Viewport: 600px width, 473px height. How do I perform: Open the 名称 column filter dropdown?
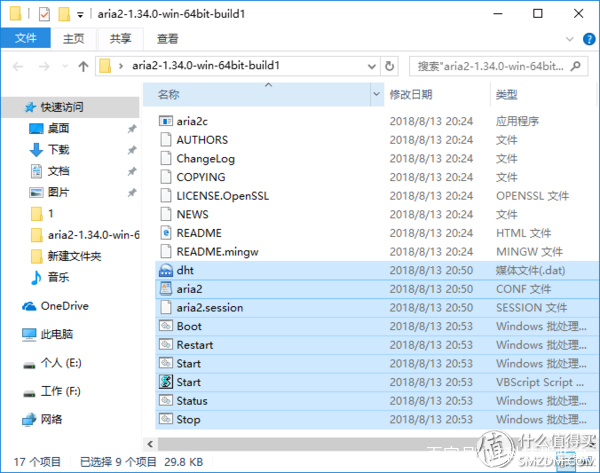[377, 94]
